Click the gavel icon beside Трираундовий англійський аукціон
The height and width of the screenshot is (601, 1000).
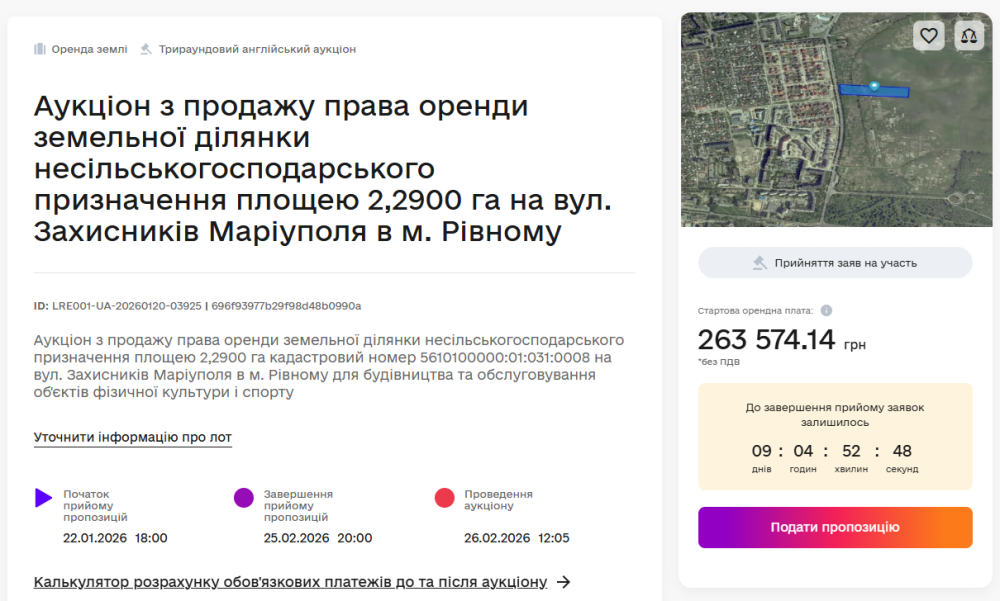point(146,49)
